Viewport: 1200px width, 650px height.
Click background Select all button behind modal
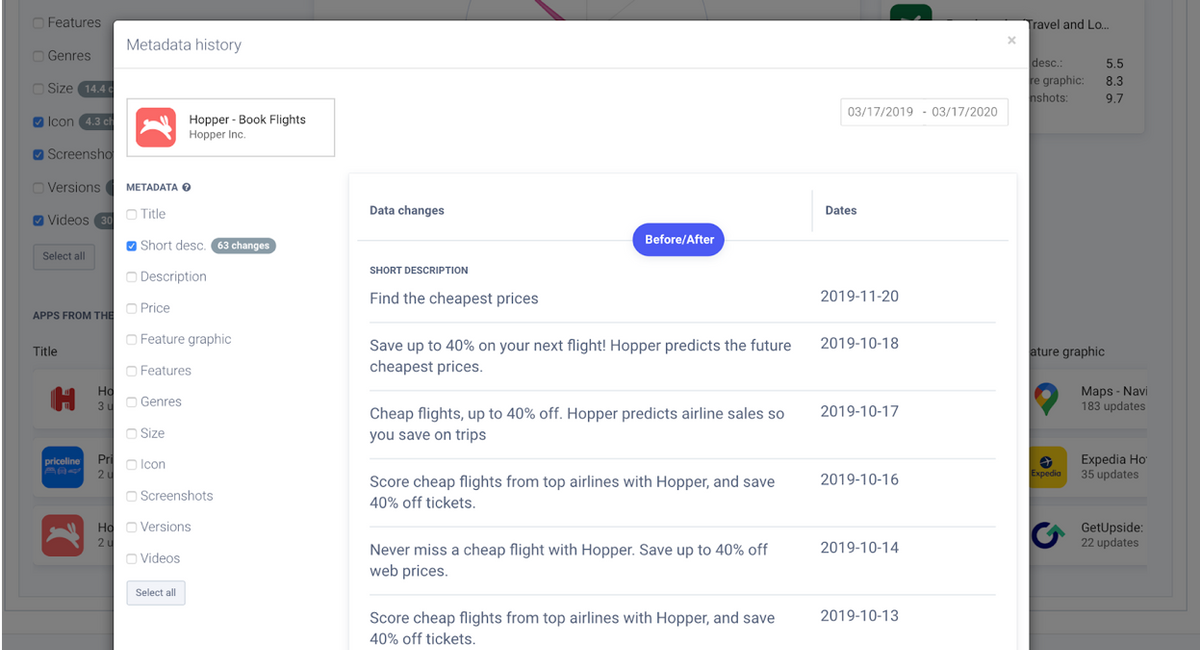[64, 256]
